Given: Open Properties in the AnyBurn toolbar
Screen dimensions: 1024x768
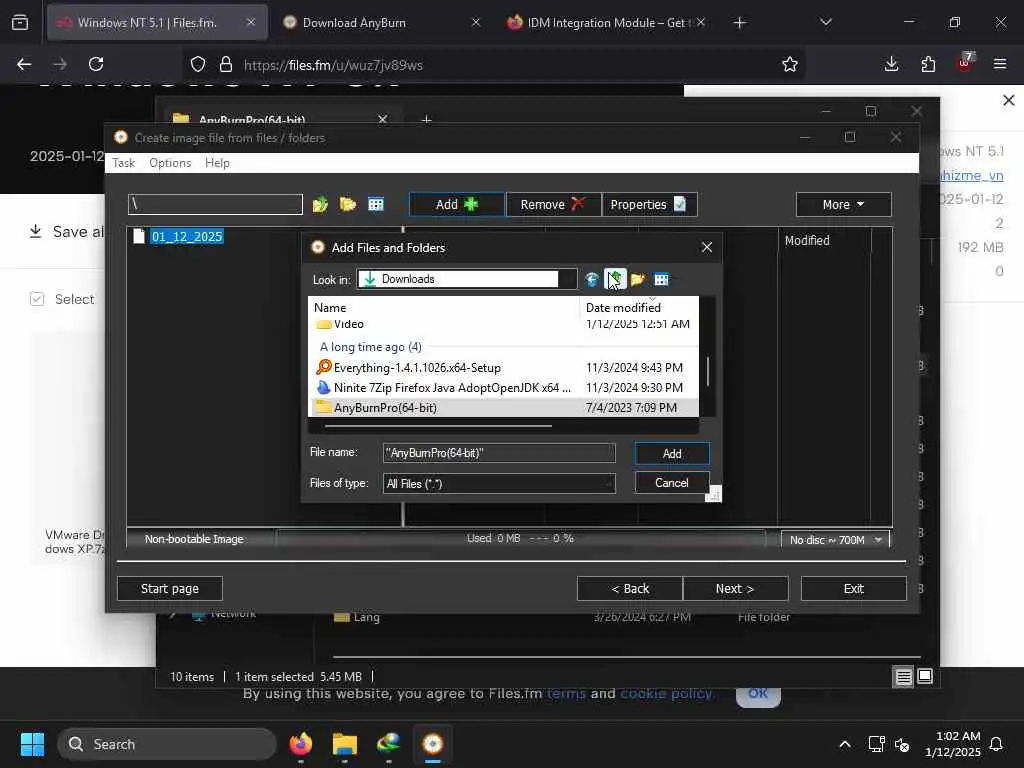Looking at the screenshot, I should (649, 204).
